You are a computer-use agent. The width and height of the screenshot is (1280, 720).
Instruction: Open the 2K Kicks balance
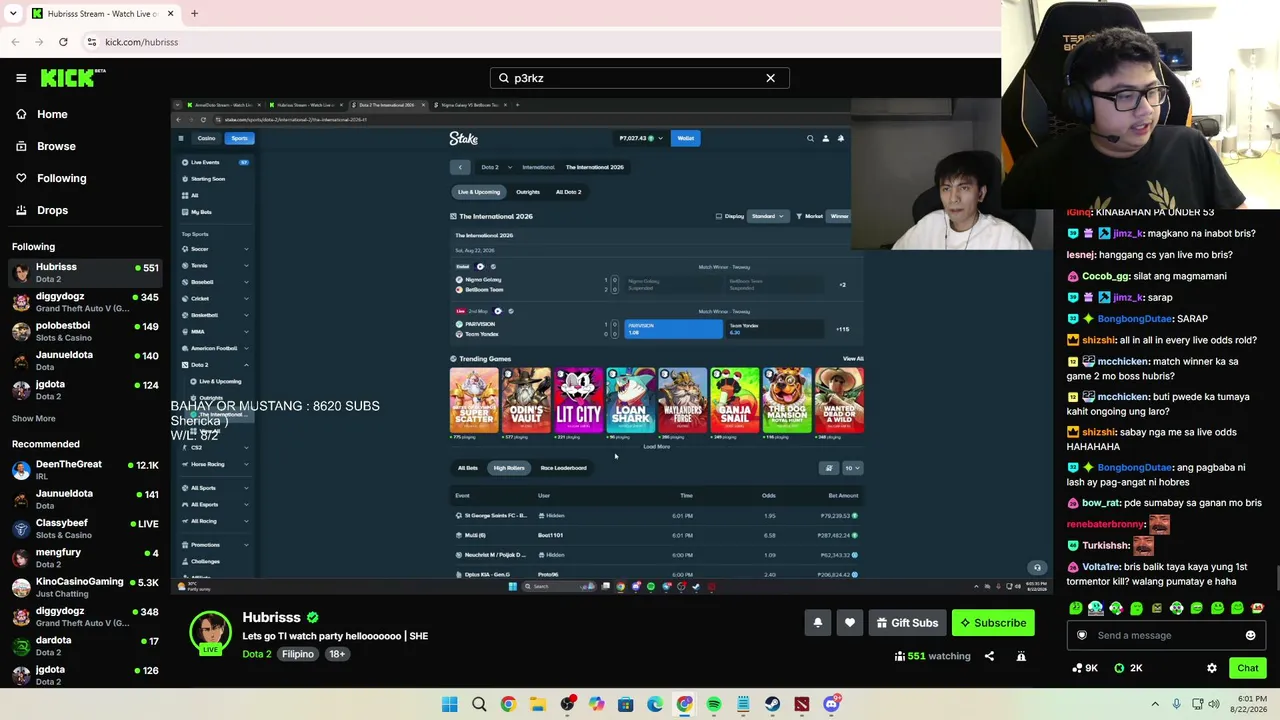[1129, 668]
